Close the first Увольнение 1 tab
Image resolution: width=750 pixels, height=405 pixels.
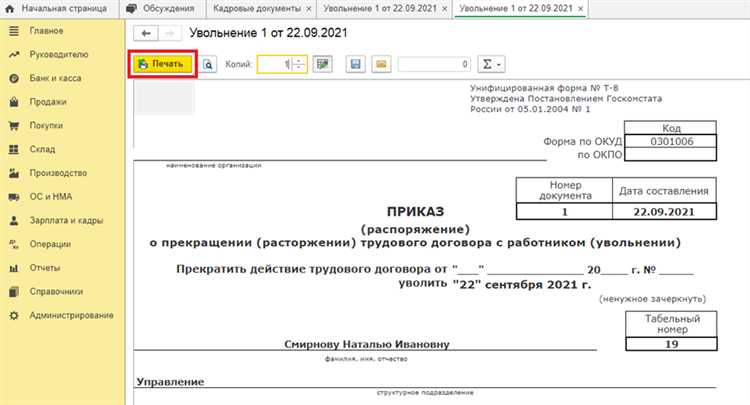(444, 9)
